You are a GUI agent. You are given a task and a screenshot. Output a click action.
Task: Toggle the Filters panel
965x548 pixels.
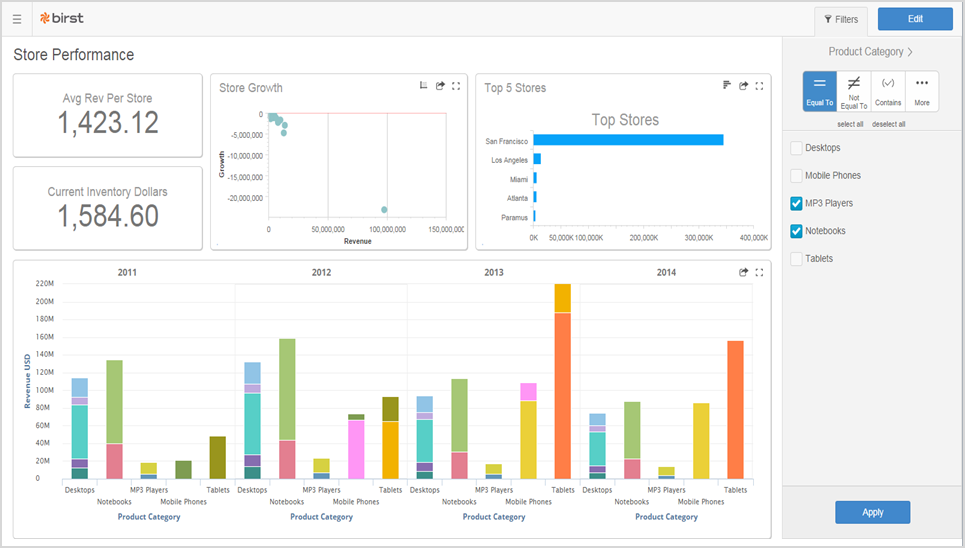840,19
